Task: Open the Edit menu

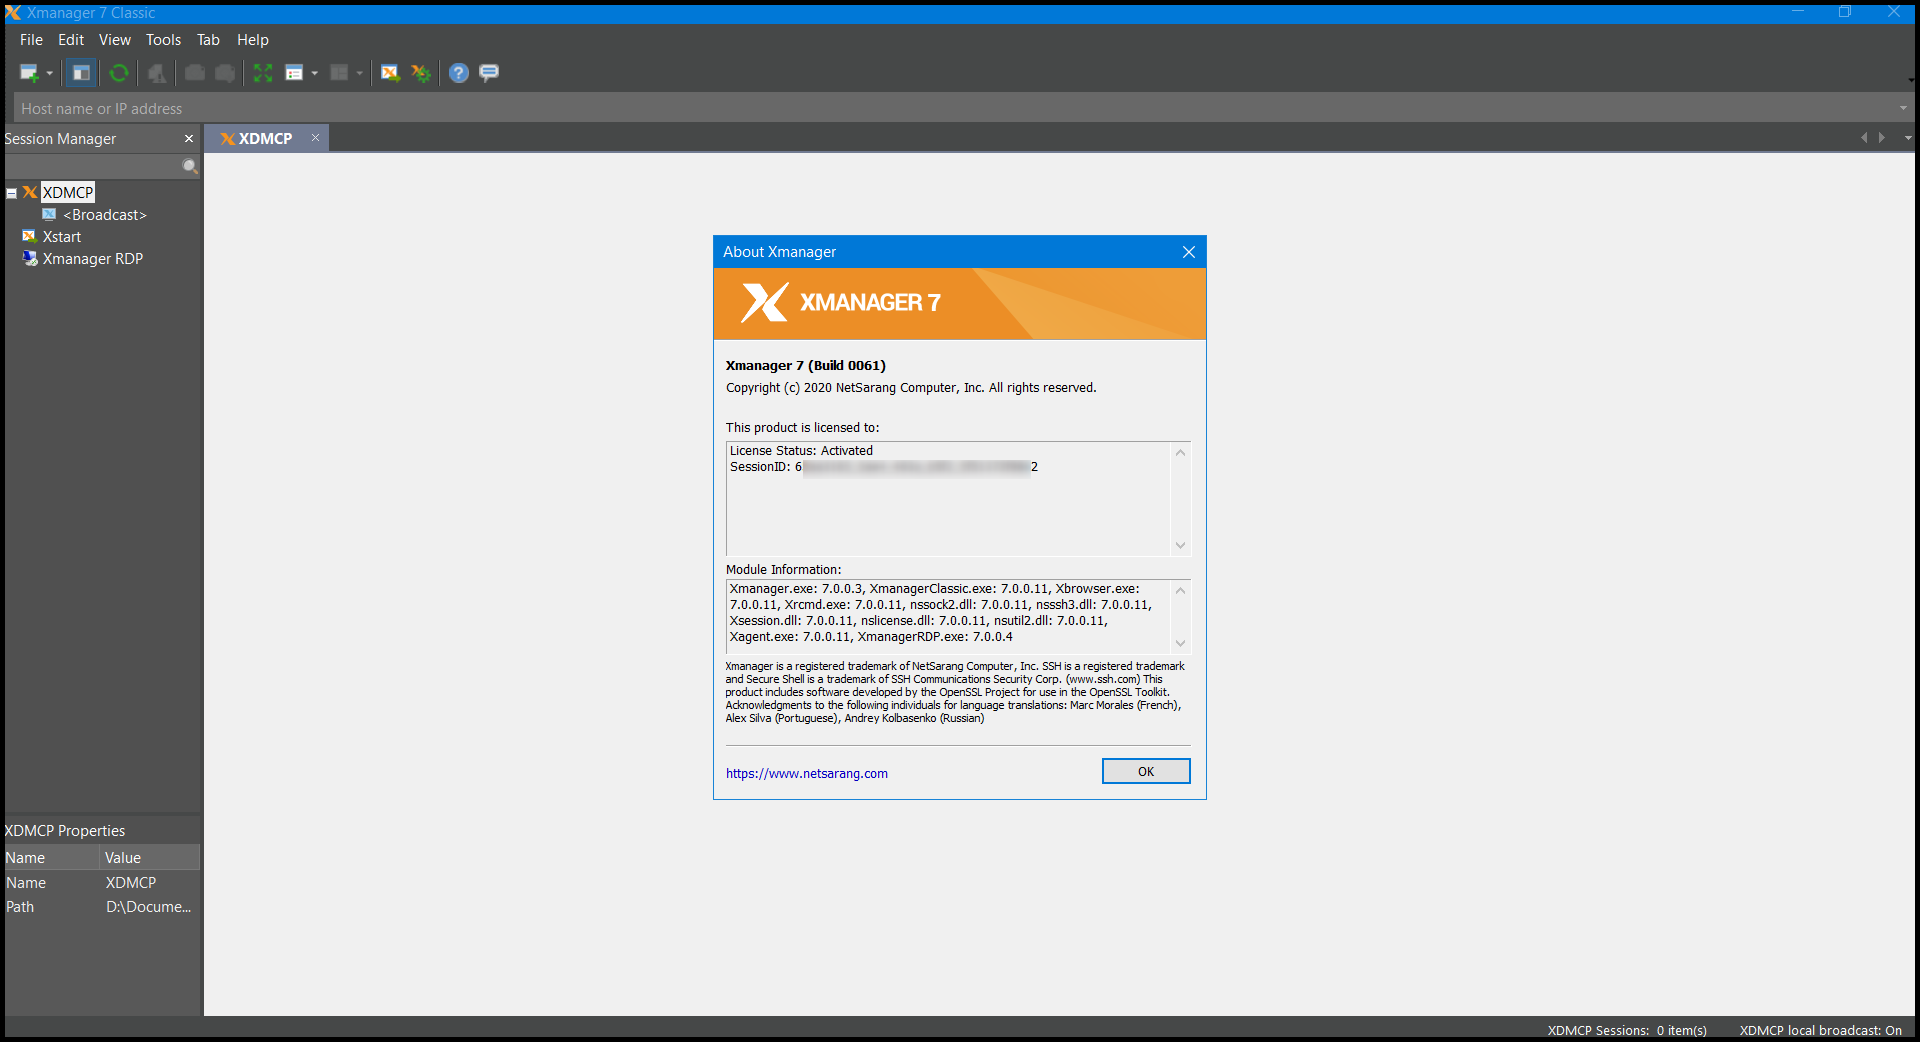Action: [x=71, y=40]
